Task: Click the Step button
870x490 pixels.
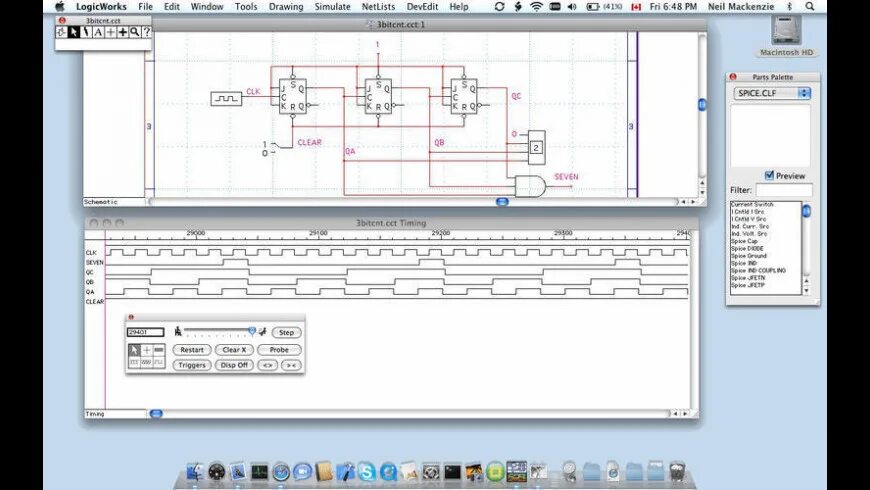Action: click(x=286, y=332)
